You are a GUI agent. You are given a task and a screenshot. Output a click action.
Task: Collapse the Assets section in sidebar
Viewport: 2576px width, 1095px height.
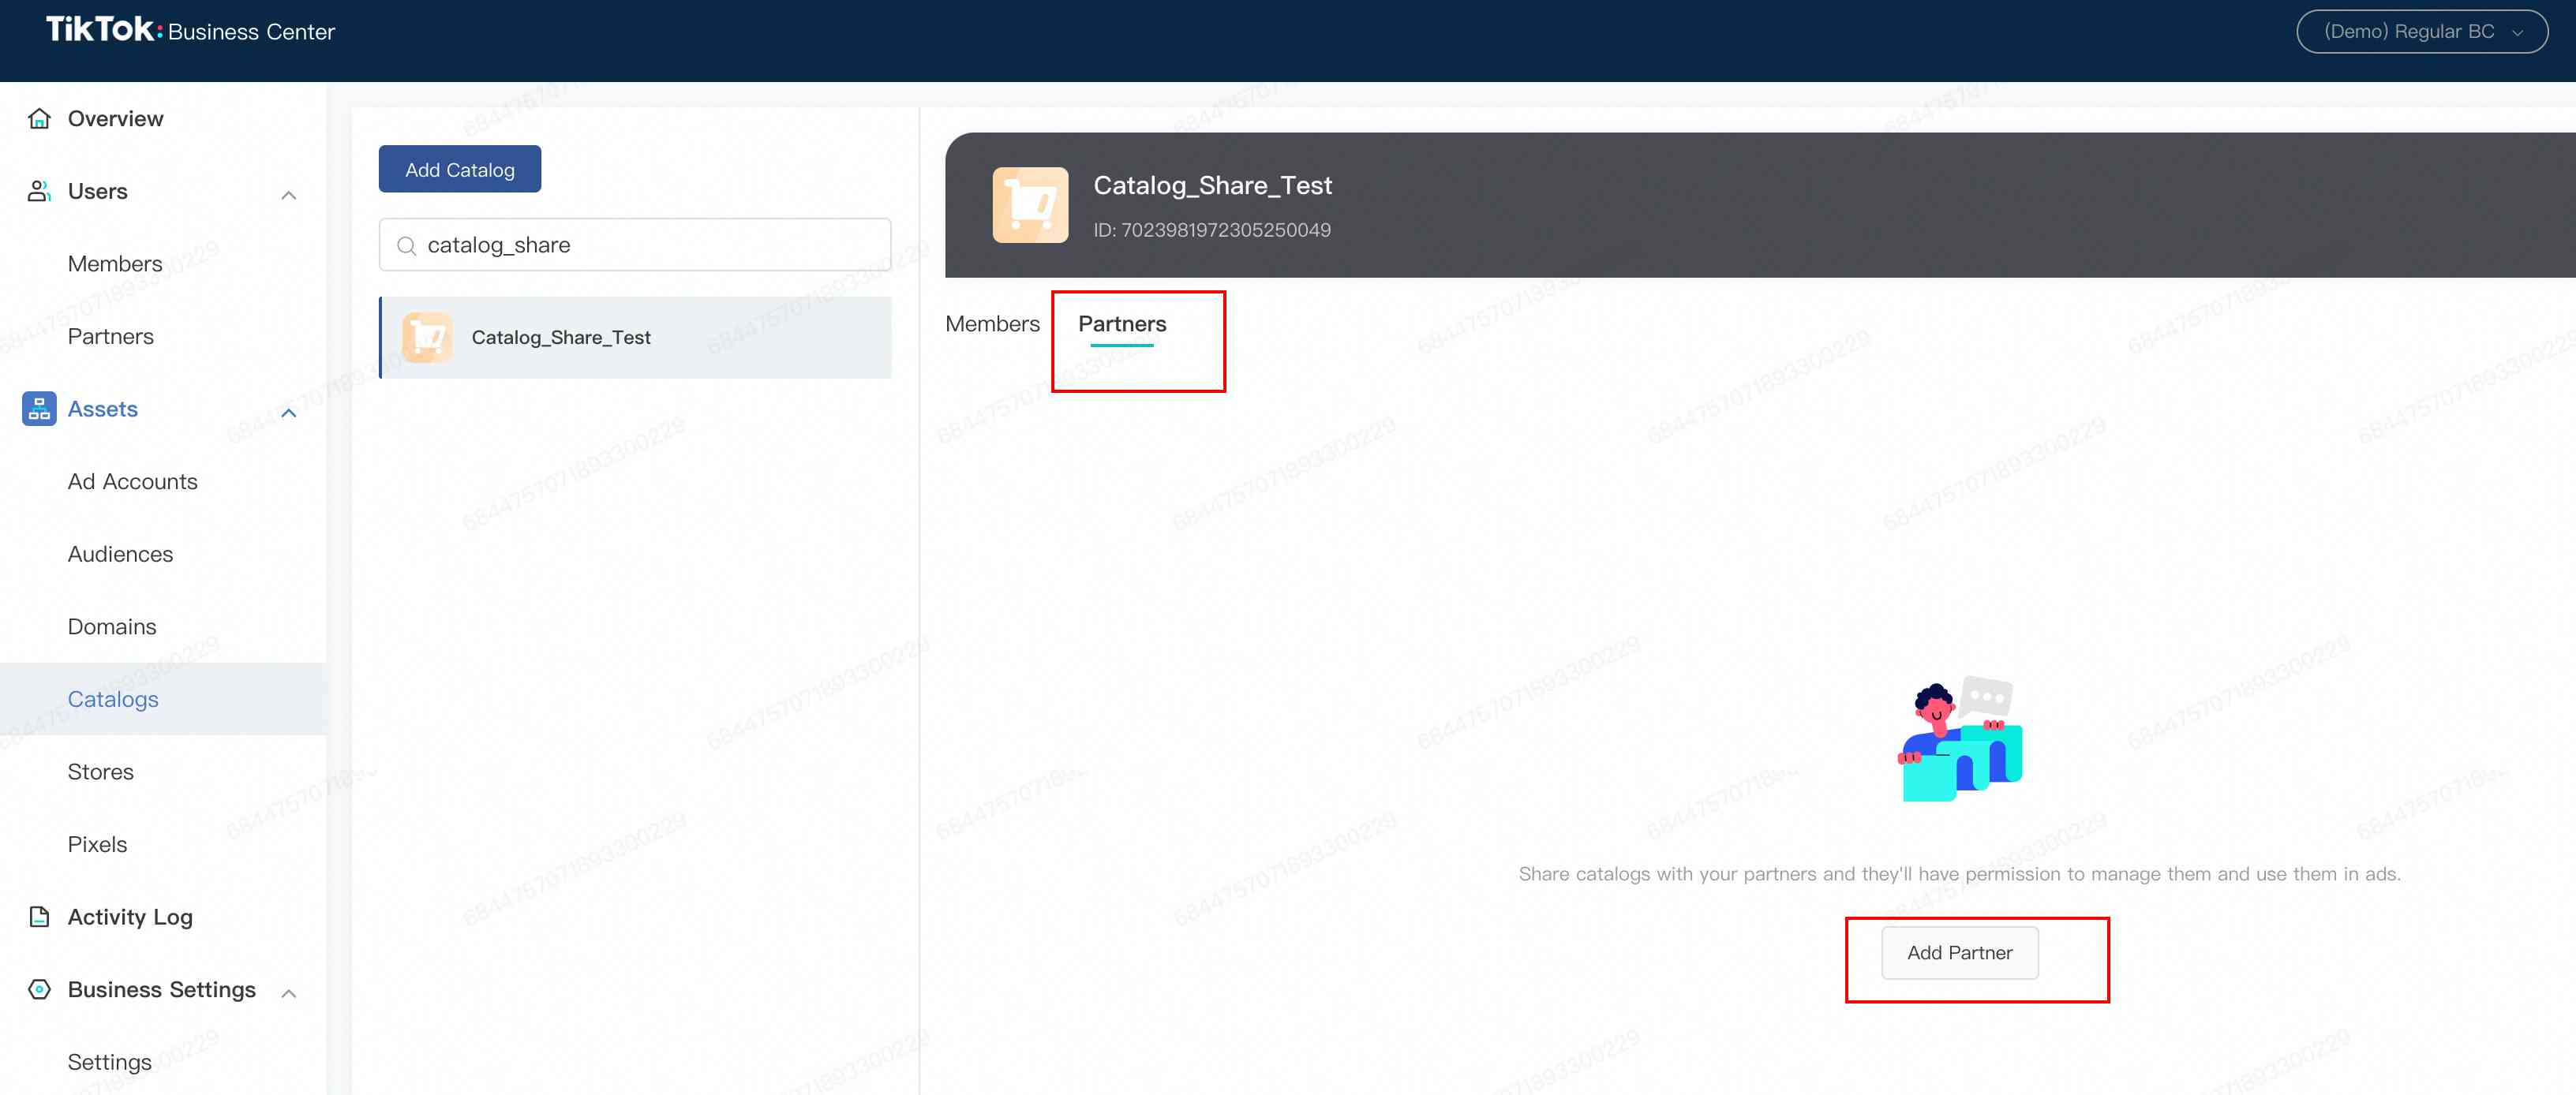coord(289,413)
